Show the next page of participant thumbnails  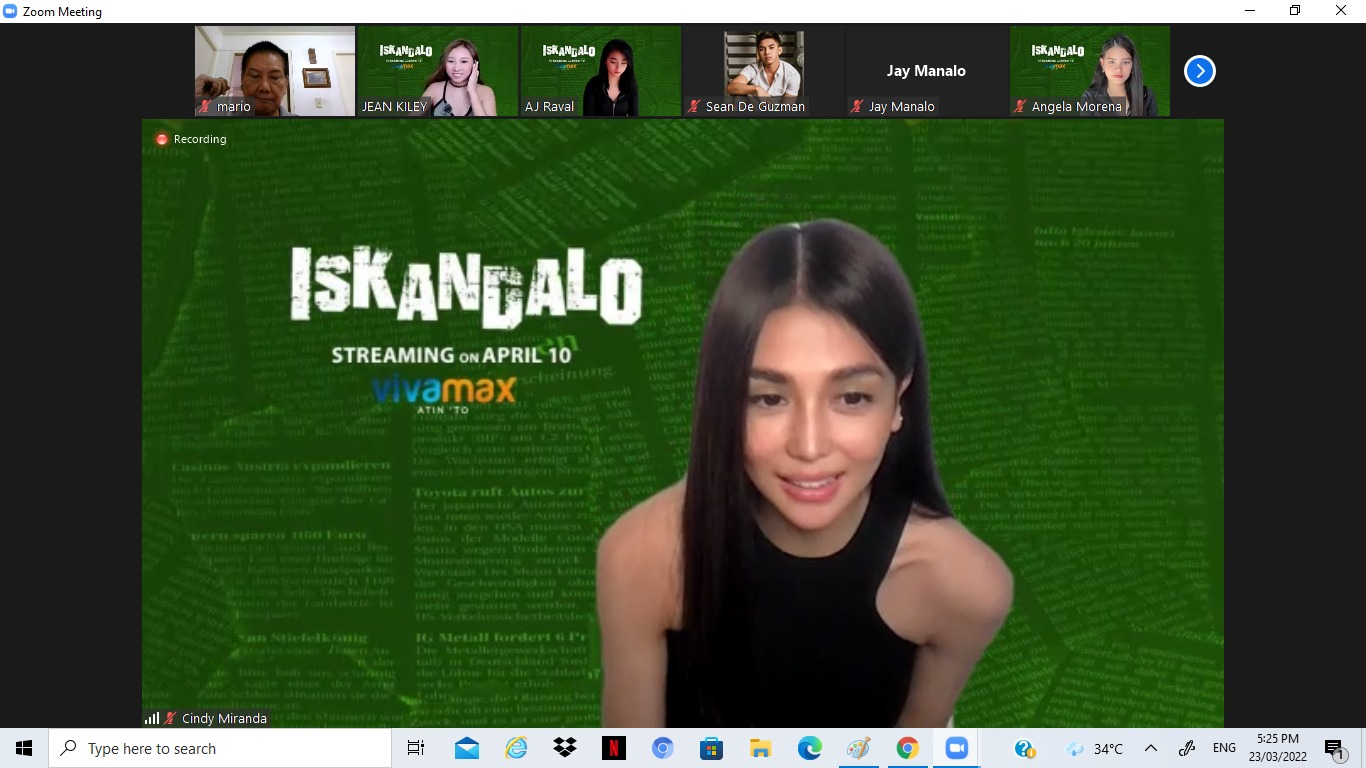[x=1199, y=71]
